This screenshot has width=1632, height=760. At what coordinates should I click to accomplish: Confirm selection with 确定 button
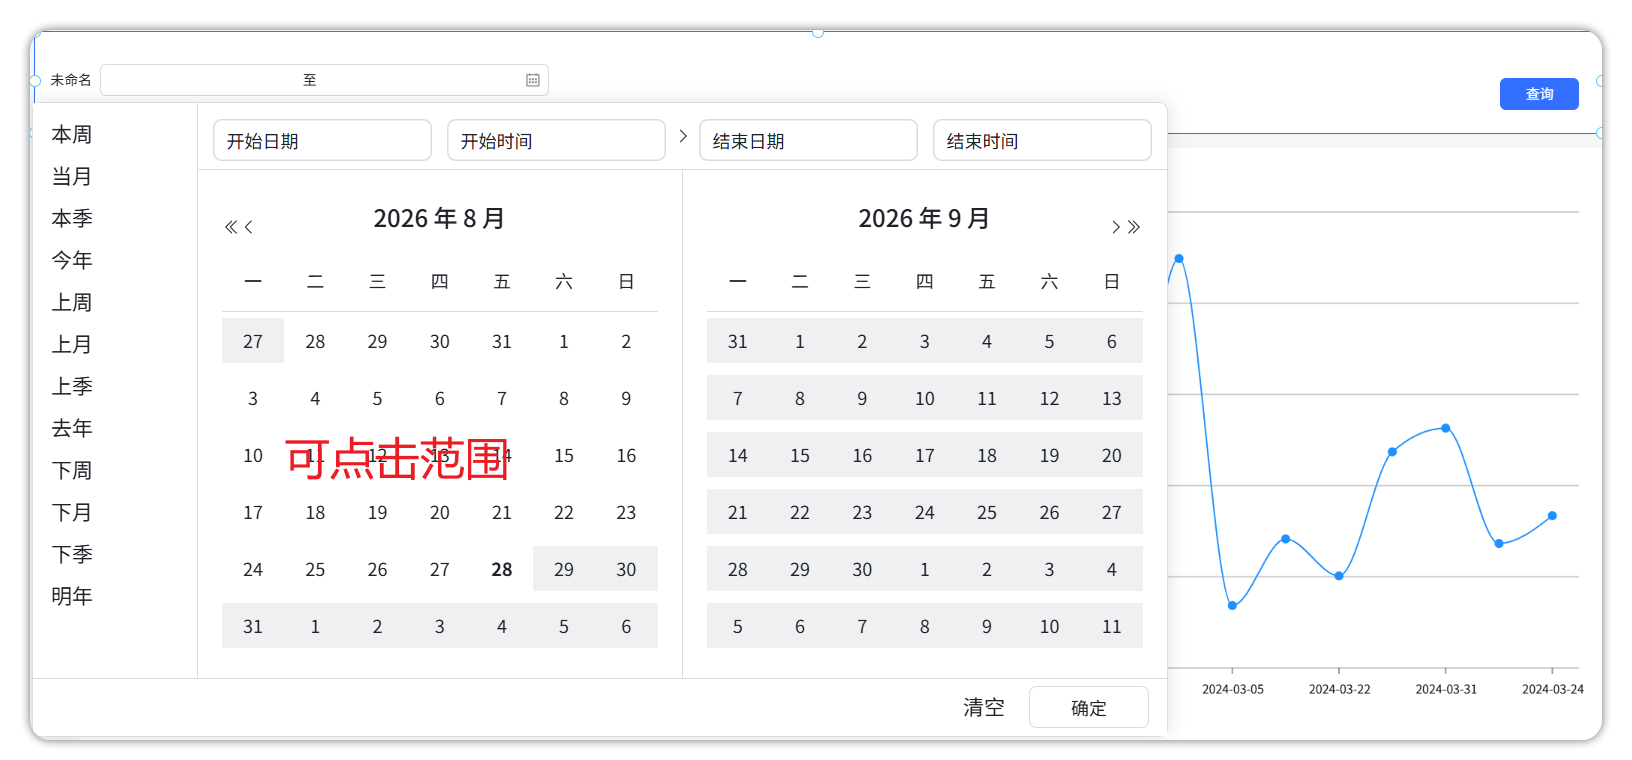click(1088, 707)
